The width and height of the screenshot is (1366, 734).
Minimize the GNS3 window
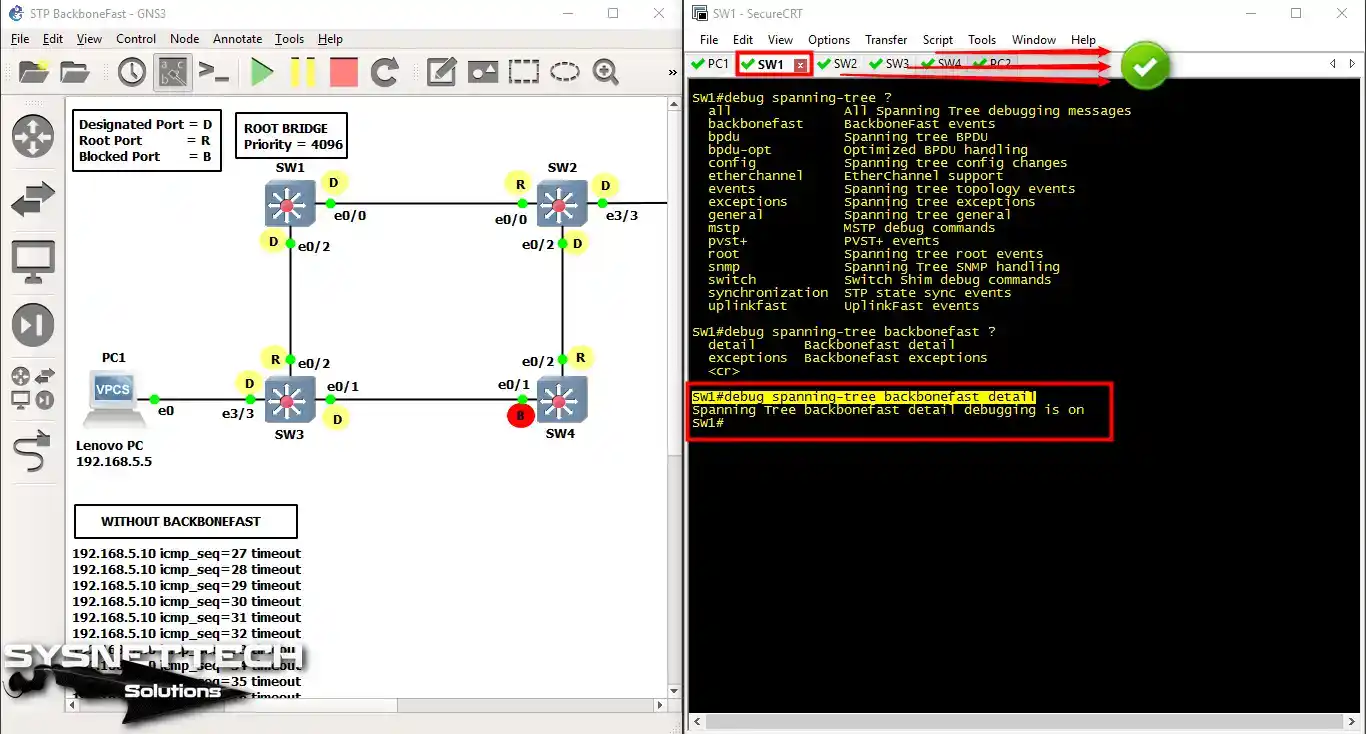tap(568, 13)
